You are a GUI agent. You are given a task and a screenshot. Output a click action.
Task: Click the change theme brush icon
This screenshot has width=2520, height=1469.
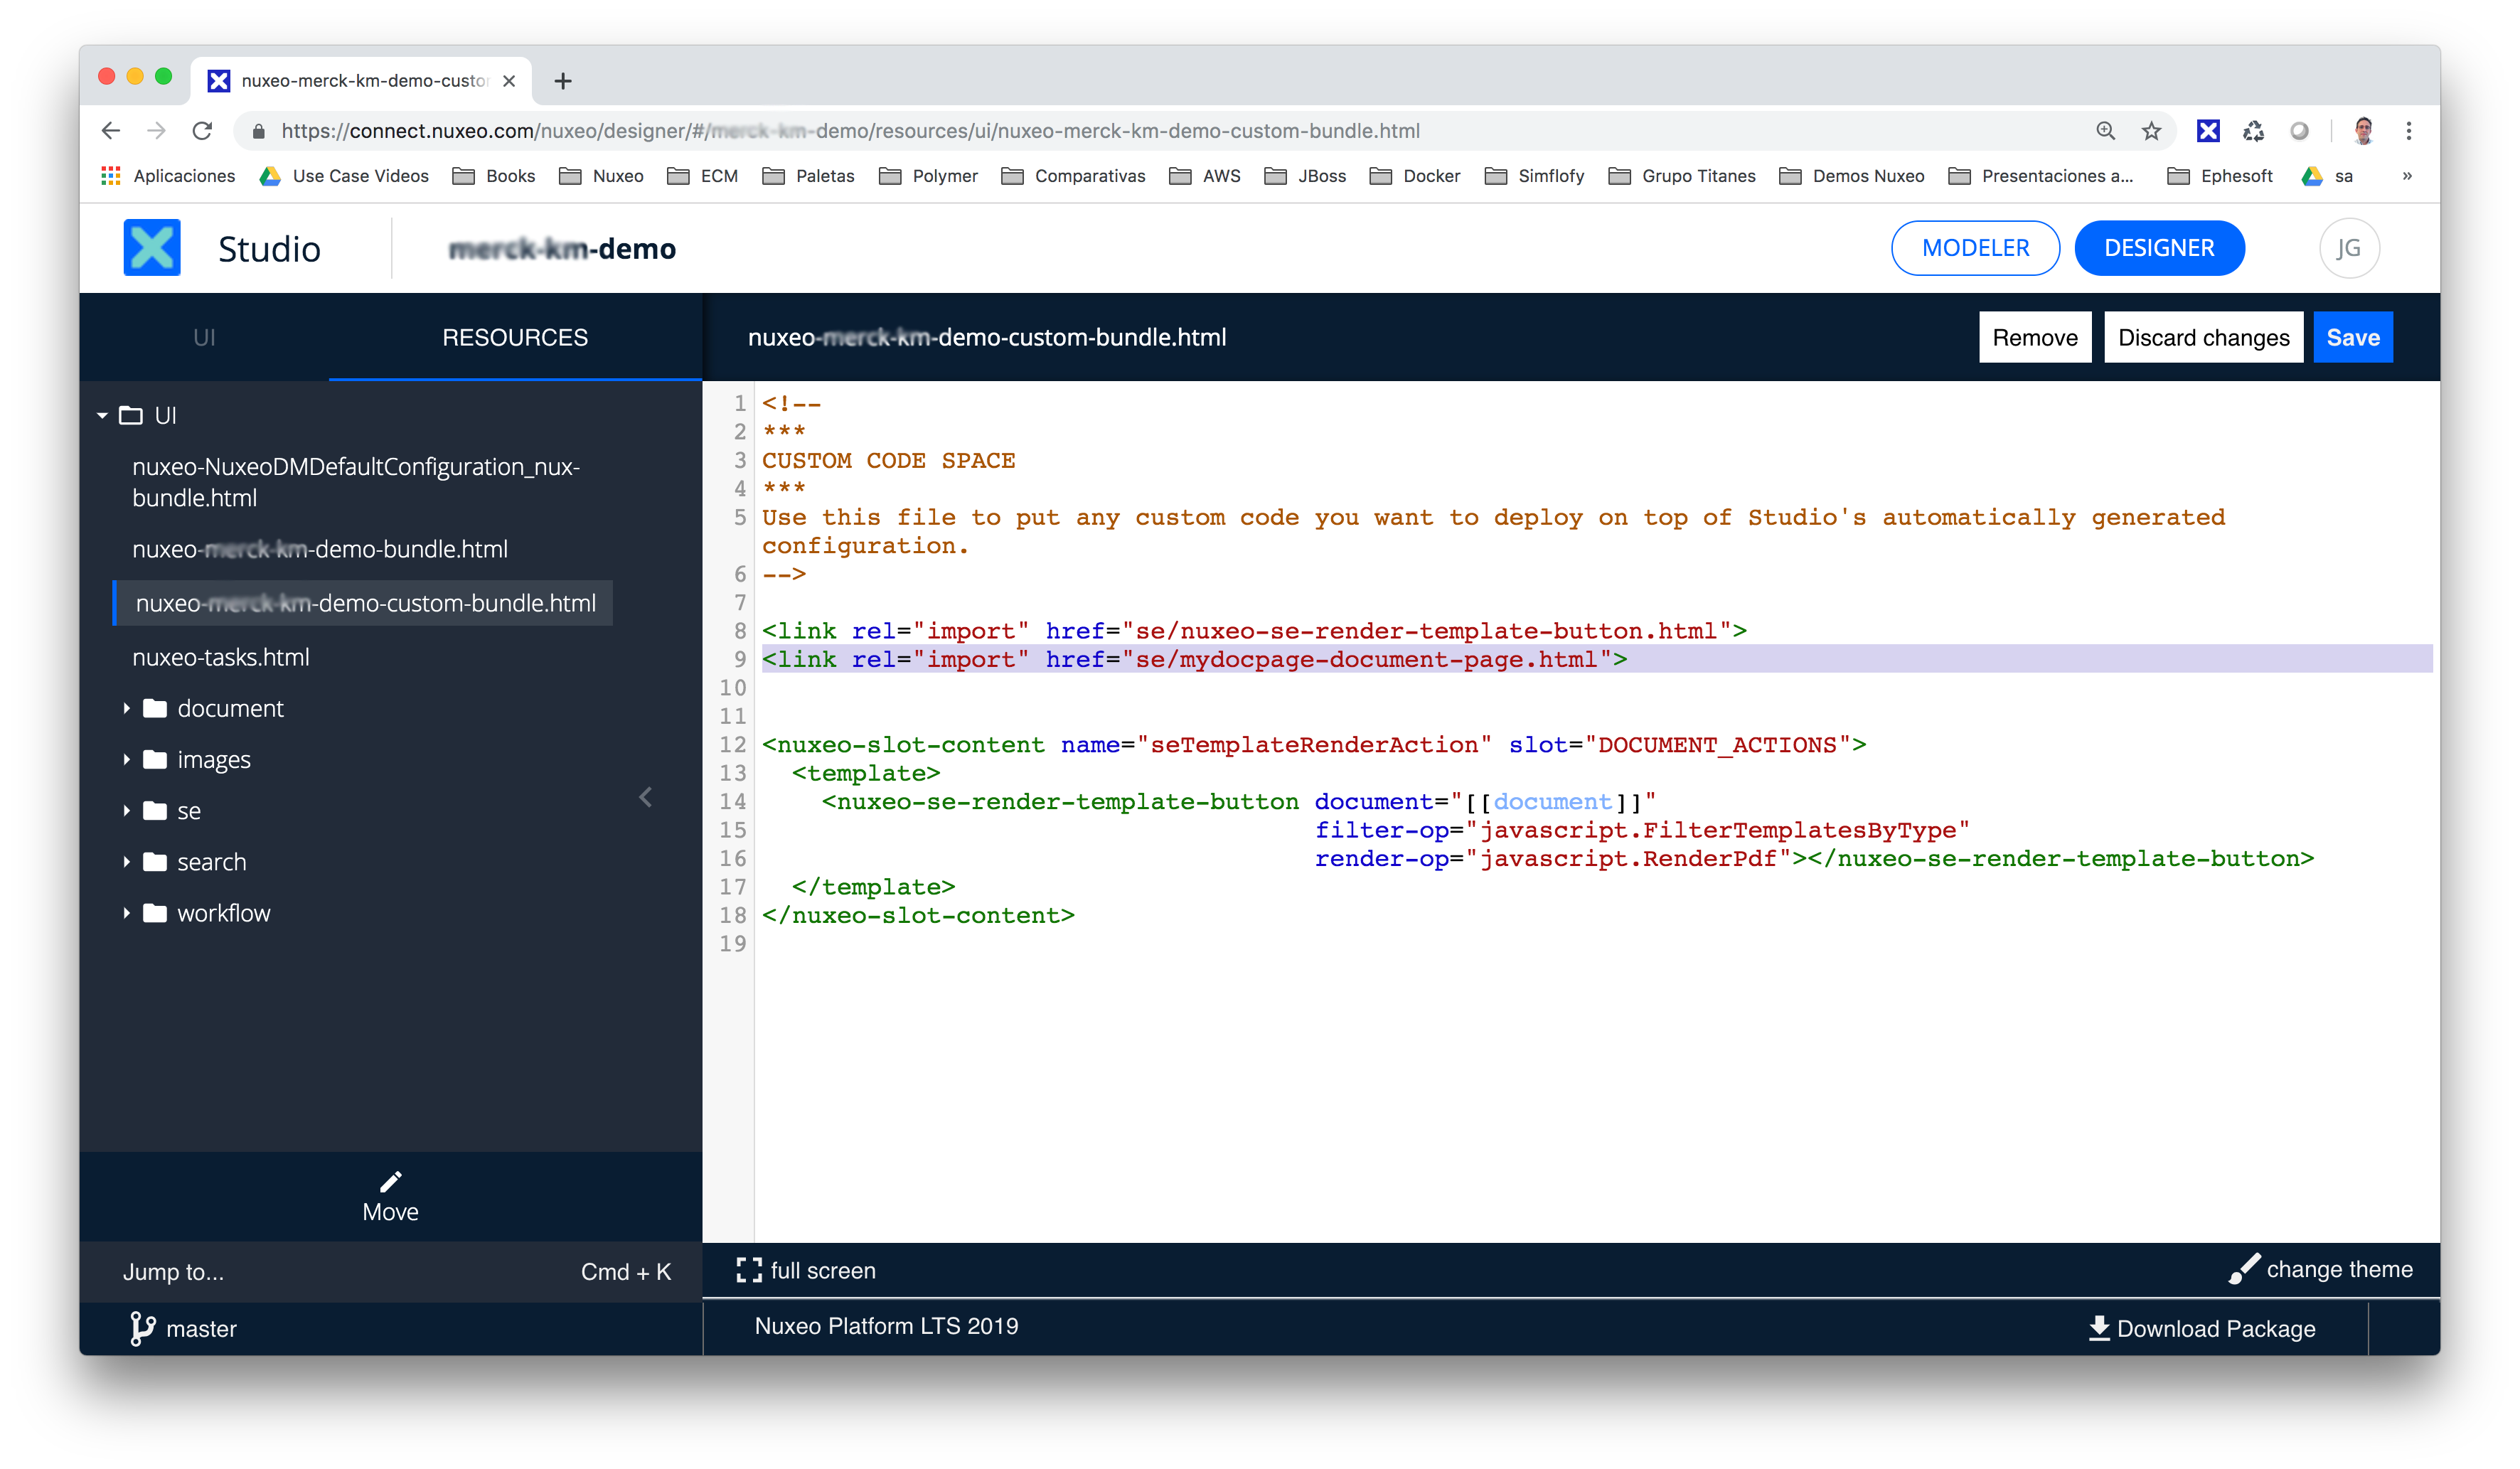click(2244, 1269)
